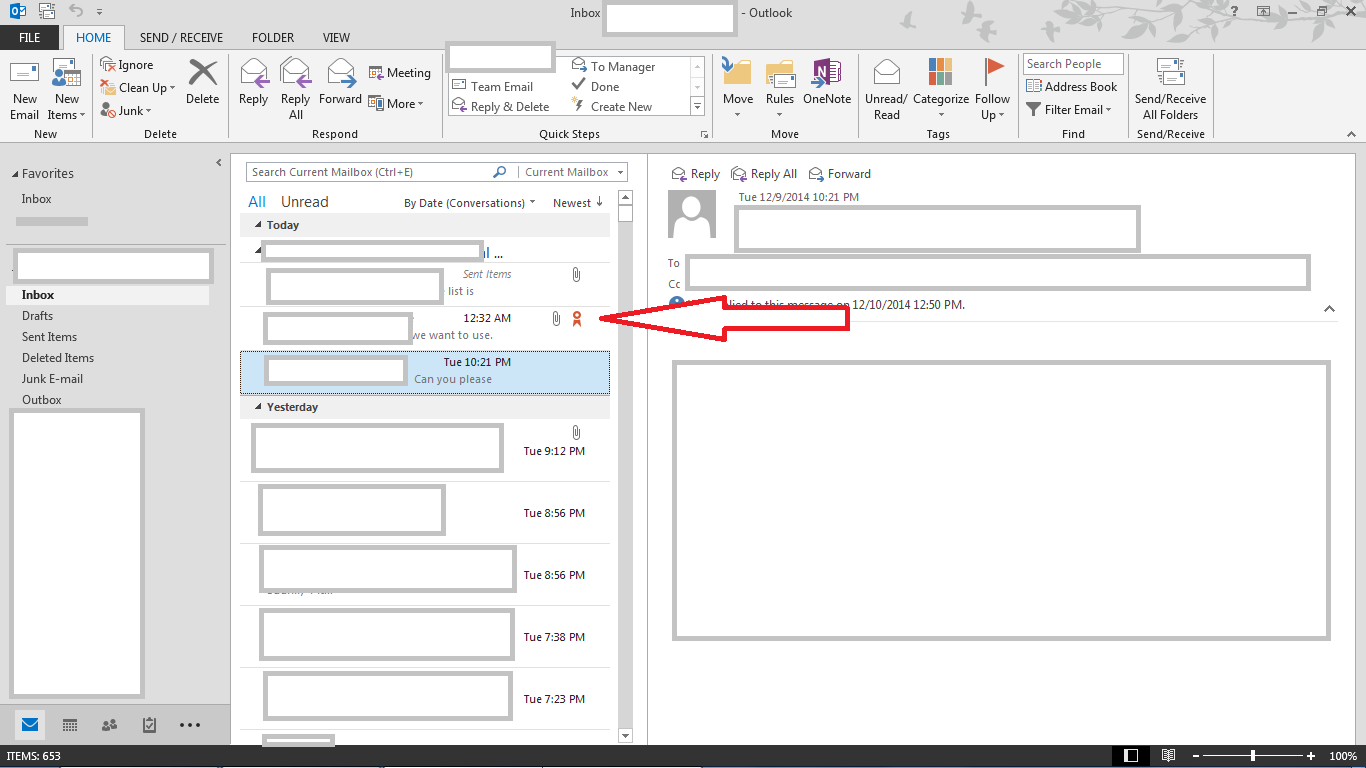Viewport: 1366px width, 768px height.
Task: Open the Sent Items folder
Action: coord(49,337)
